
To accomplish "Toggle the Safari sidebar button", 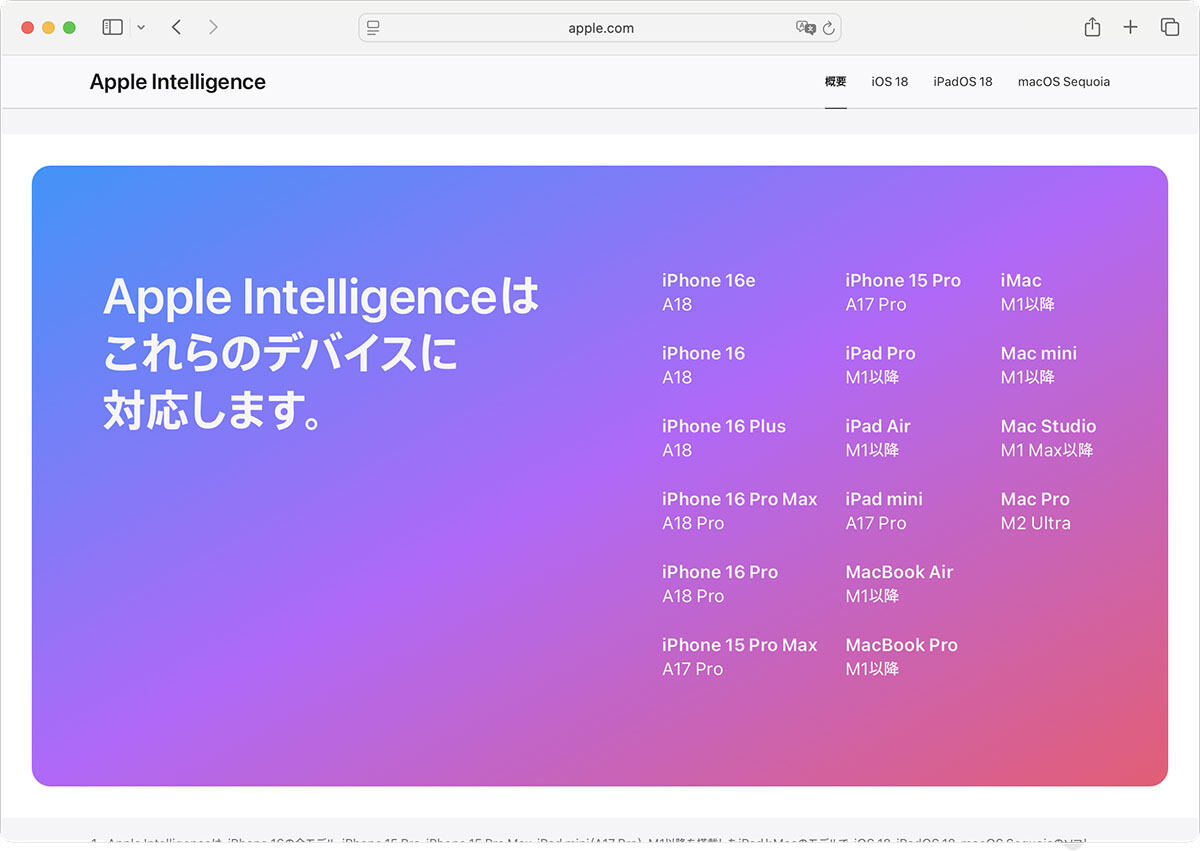I will point(112,28).
